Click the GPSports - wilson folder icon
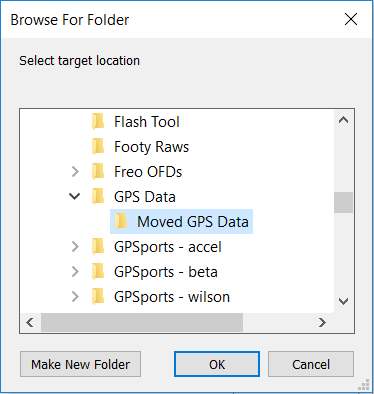This screenshot has width=374, height=394. click(98, 297)
